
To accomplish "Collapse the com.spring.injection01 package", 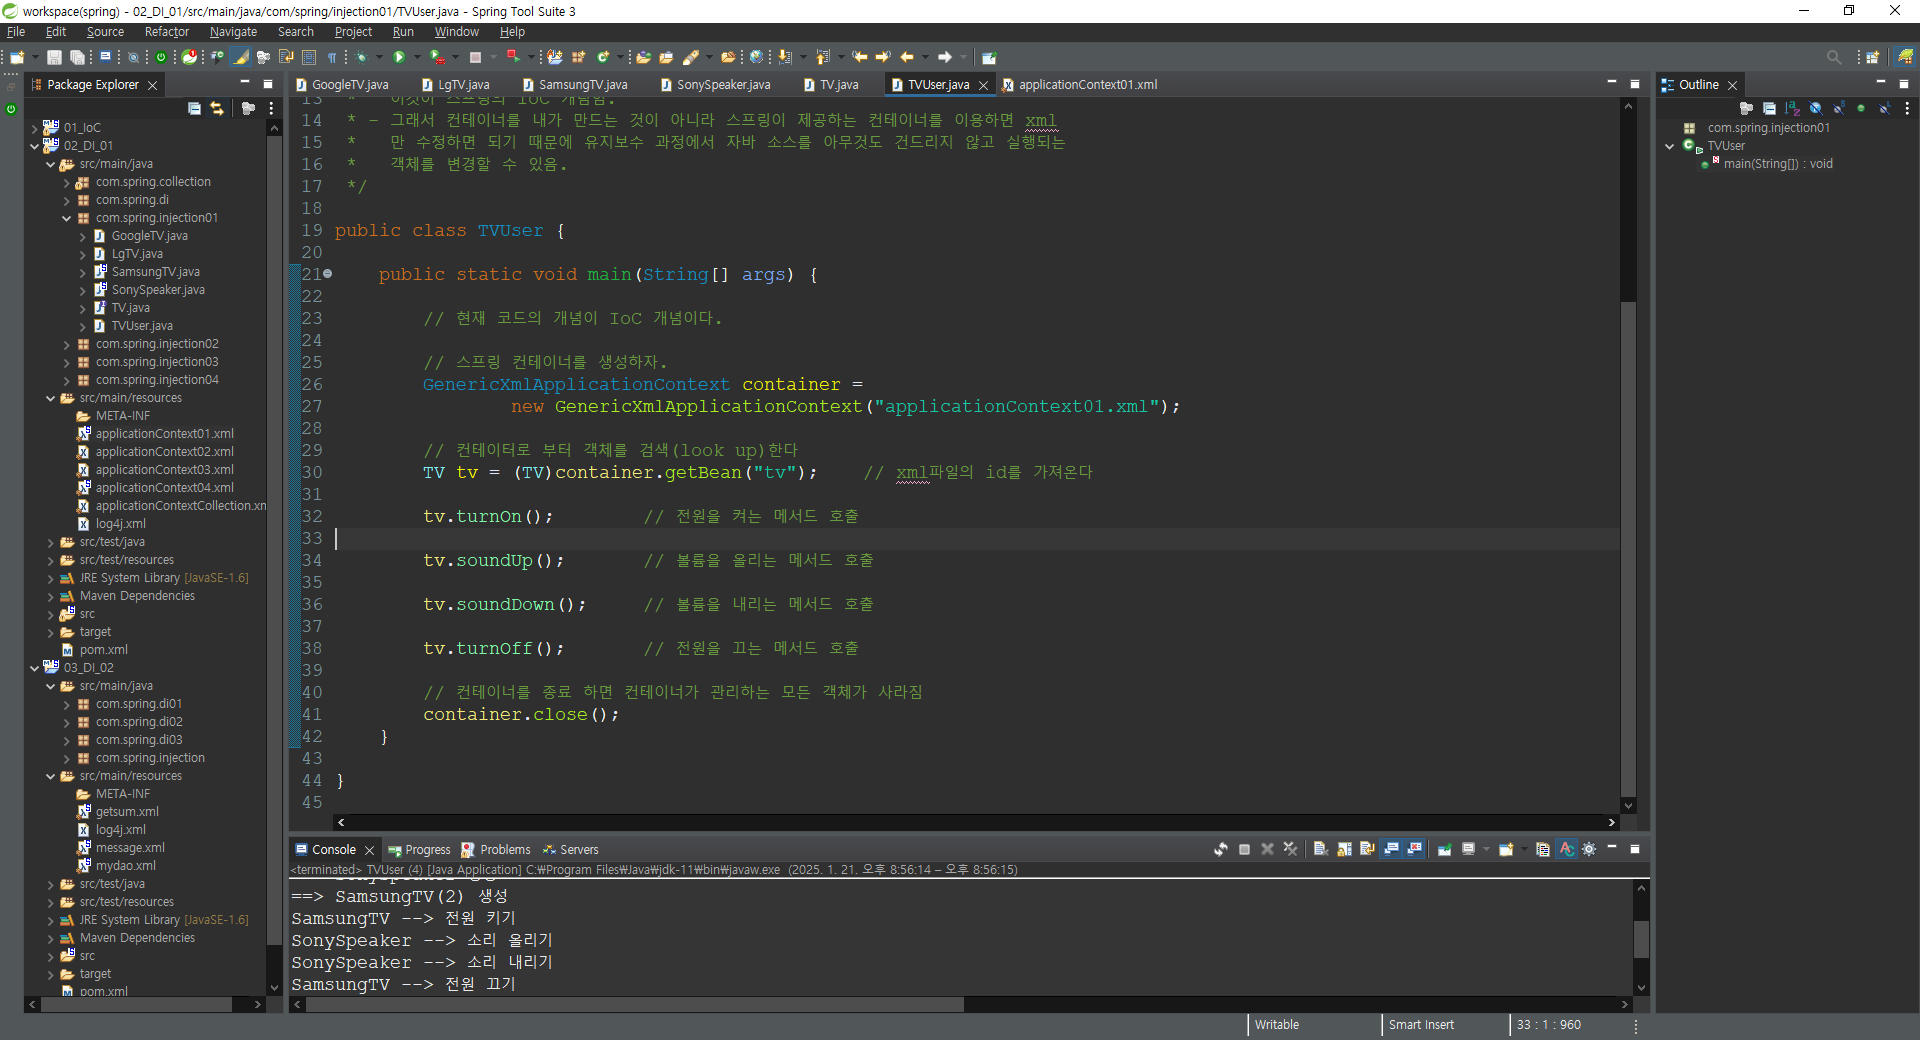I will click(x=67, y=218).
